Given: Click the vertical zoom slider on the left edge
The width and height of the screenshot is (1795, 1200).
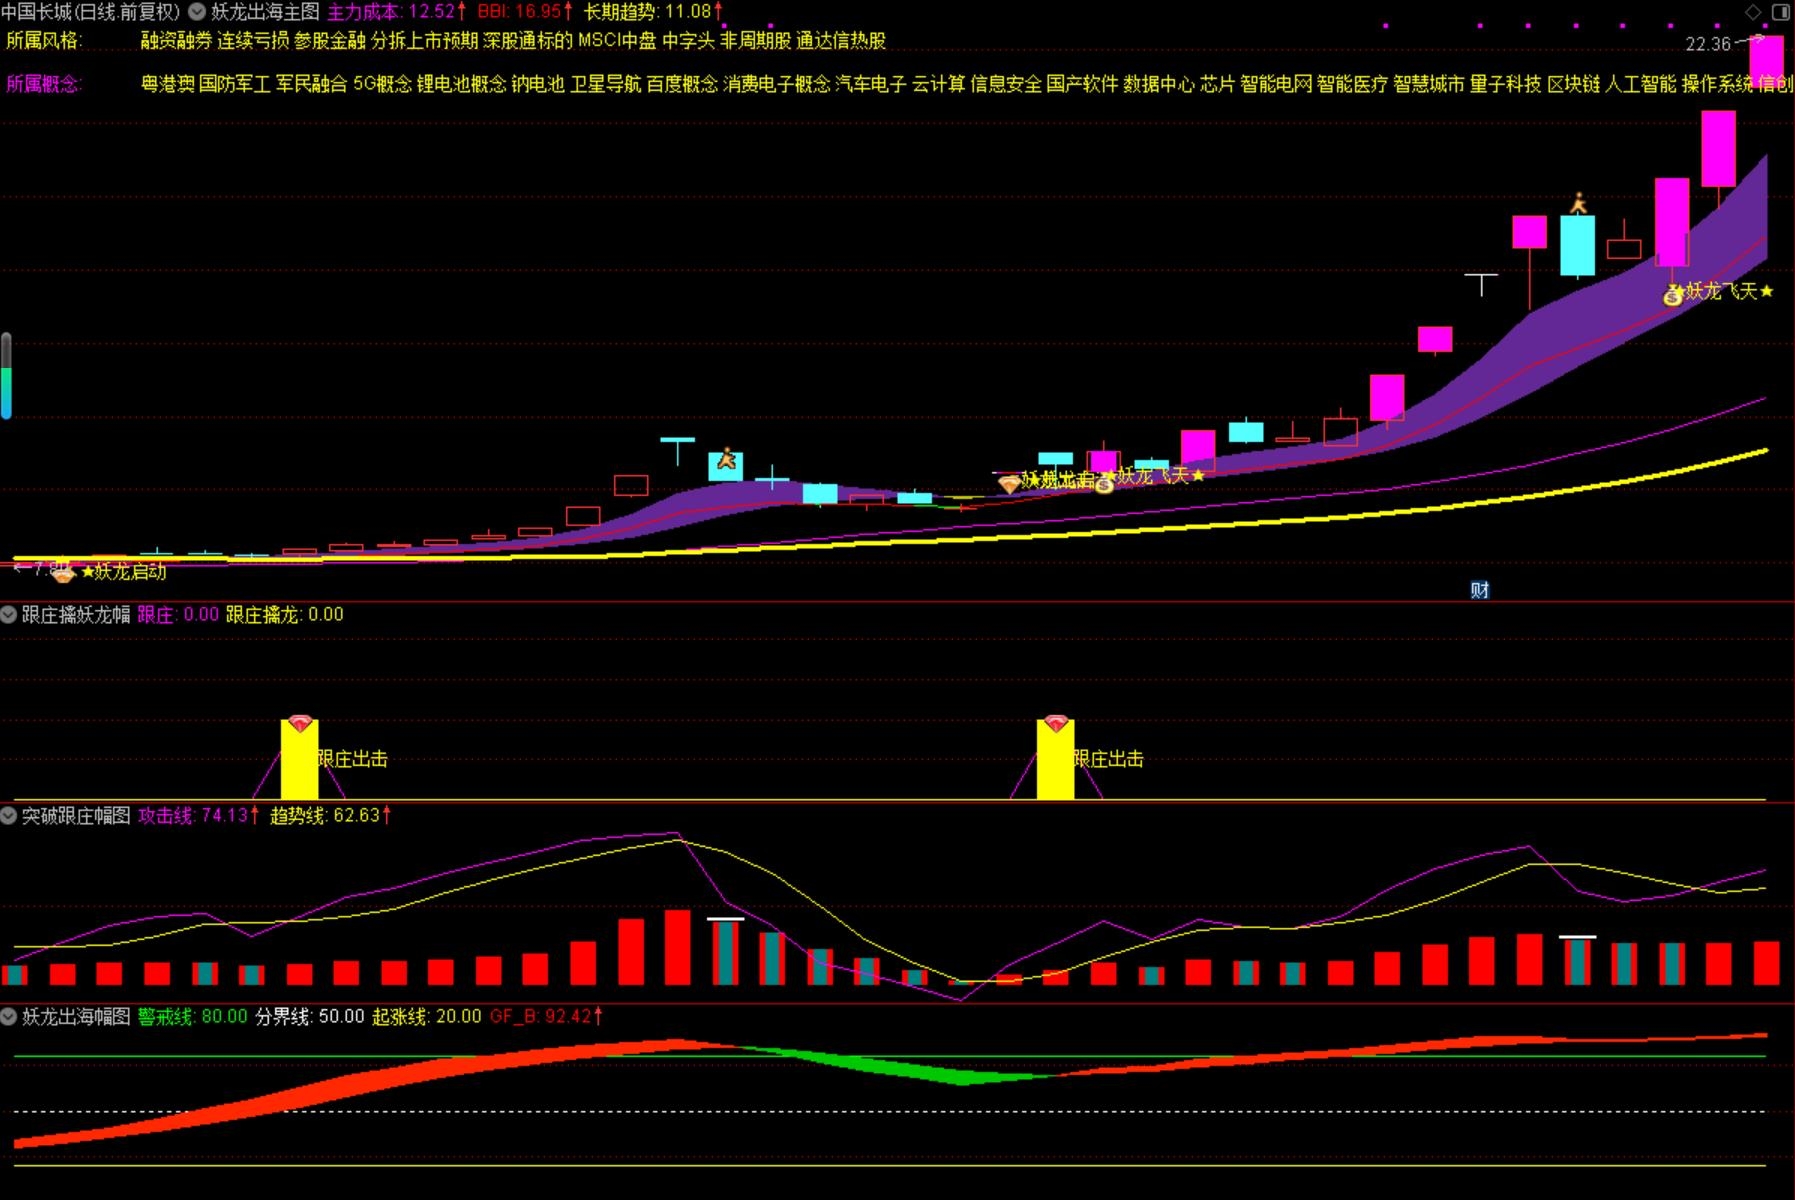Looking at the screenshot, I should [6, 376].
